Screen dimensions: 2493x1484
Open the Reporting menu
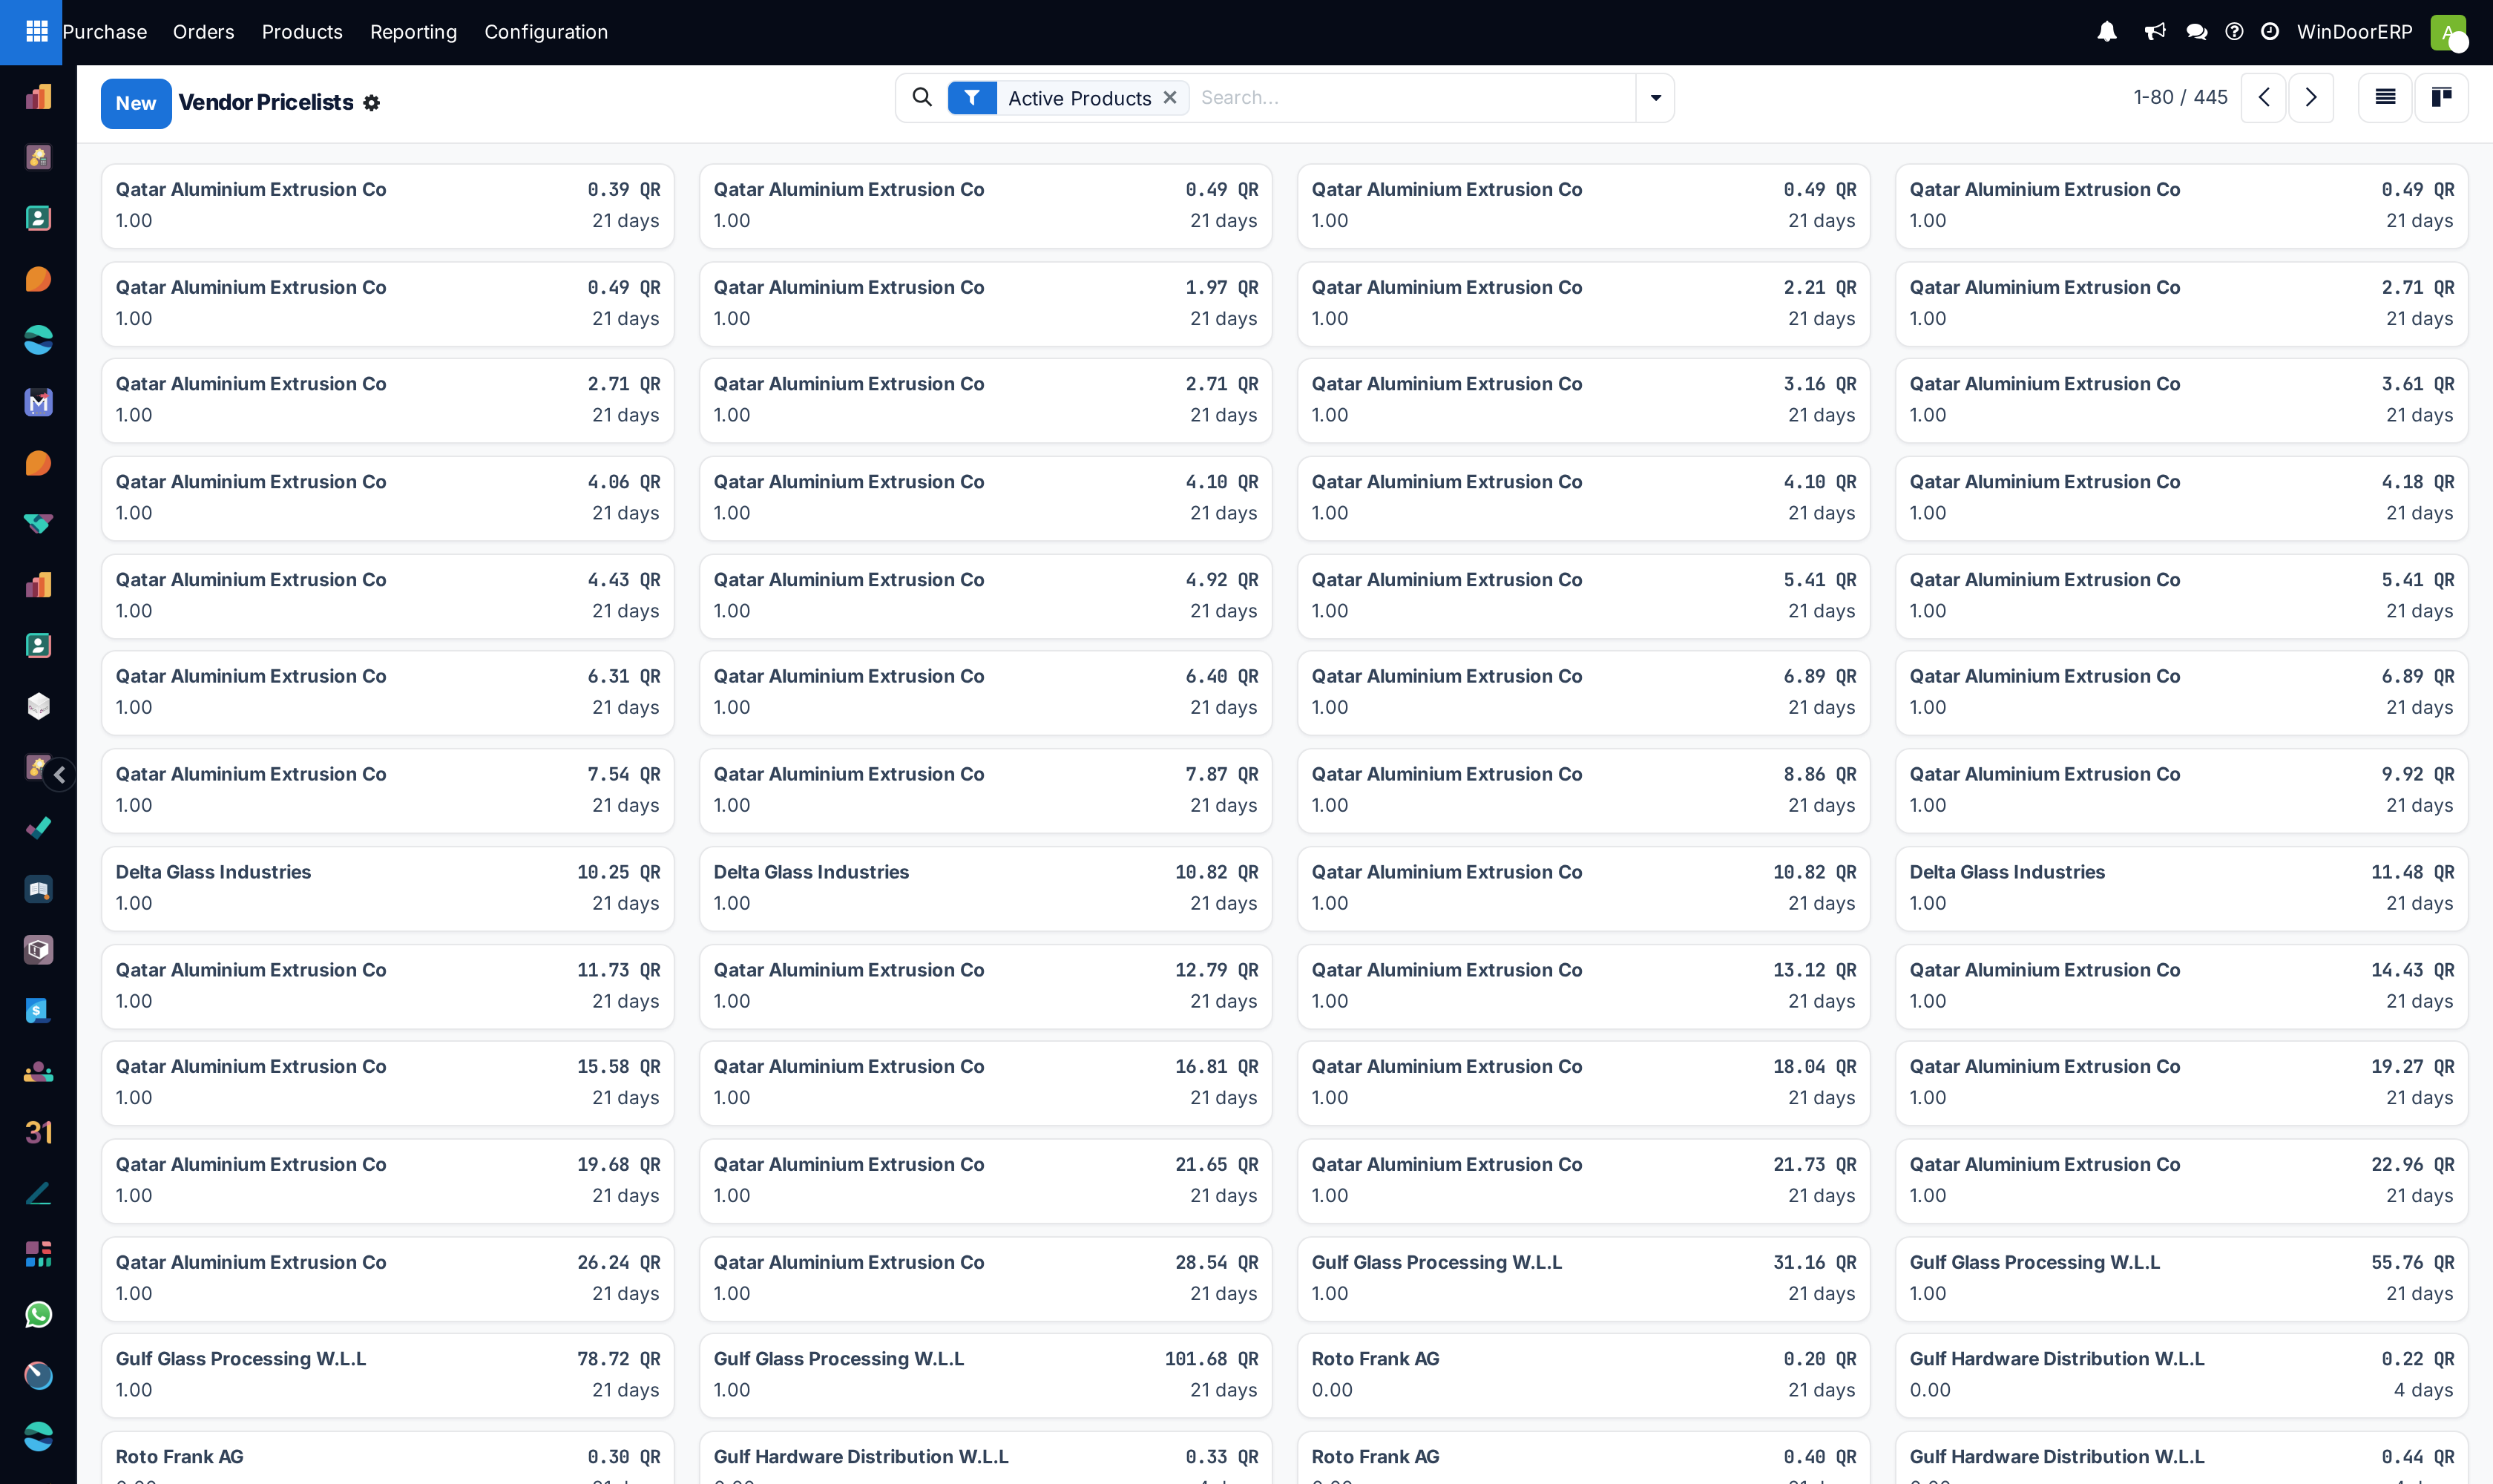coord(413,32)
